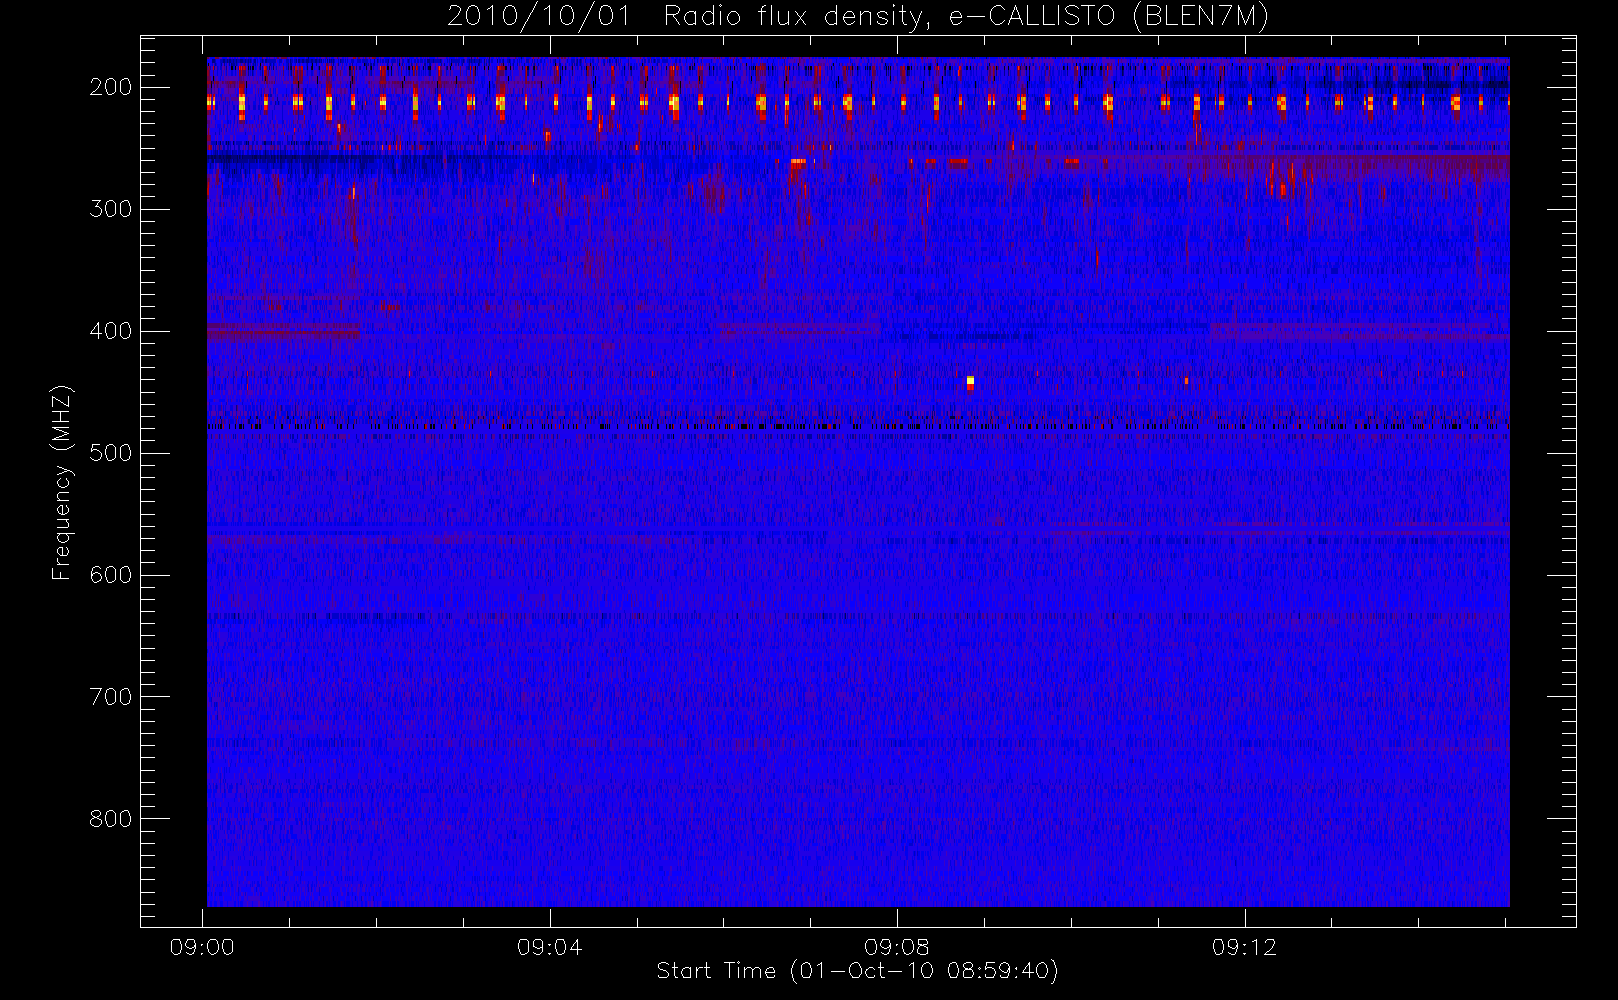The width and height of the screenshot is (1618, 1000).
Task: Click the 300 frequency tick label
Action: [111, 209]
